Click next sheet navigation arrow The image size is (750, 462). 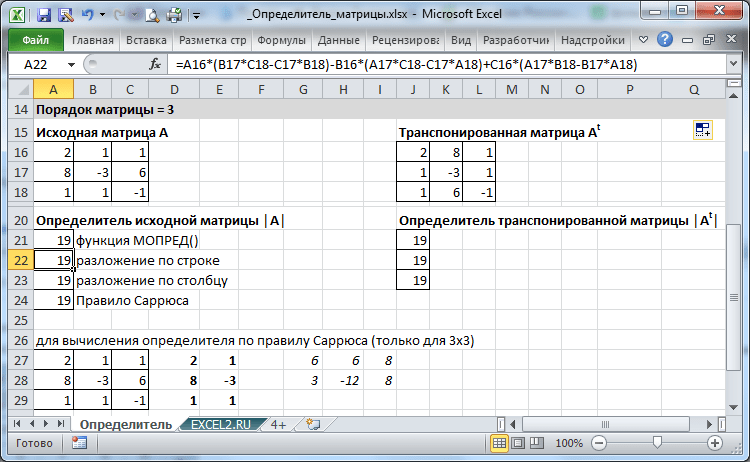[46, 424]
